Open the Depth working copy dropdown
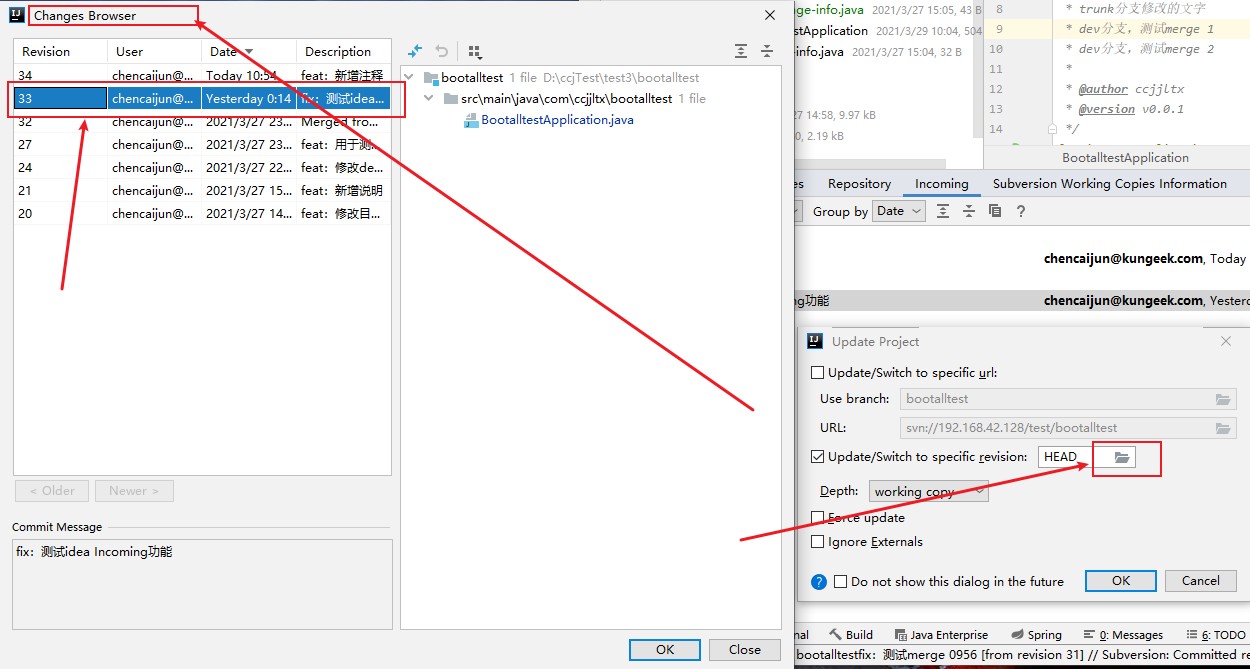Screen dimensions: 1250x669 [x=928, y=491]
